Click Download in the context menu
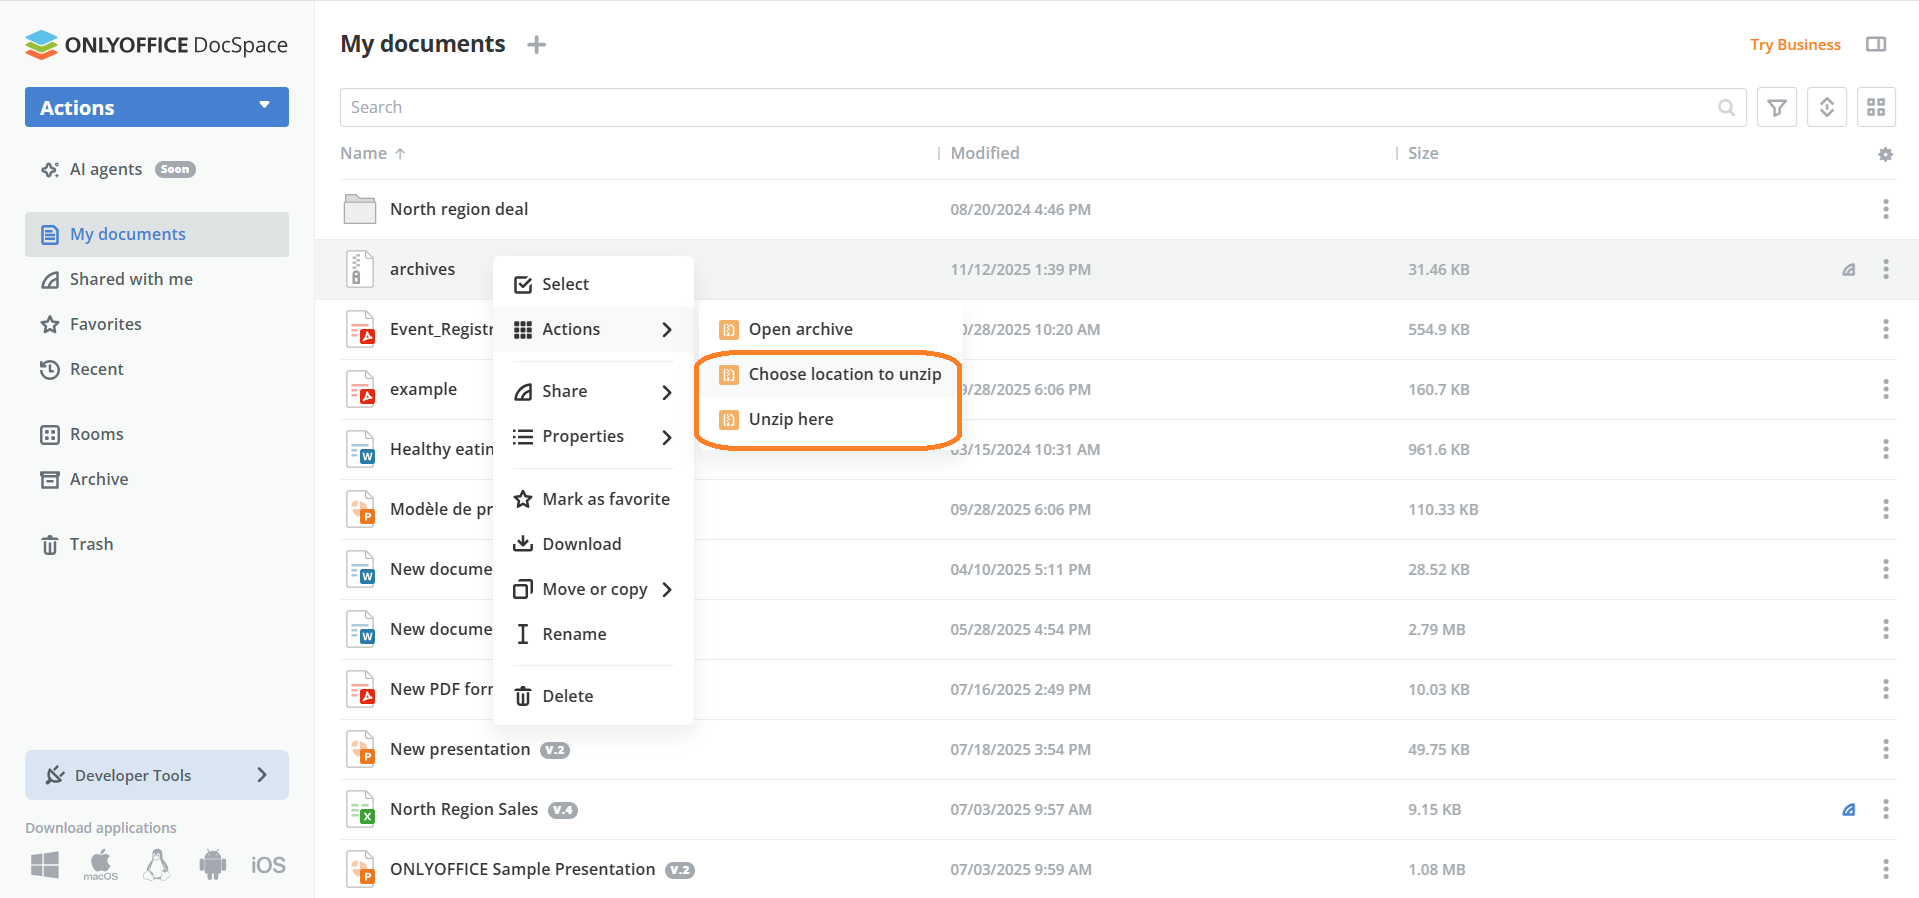1919x898 pixels. pyautogui.click(x=593, y=544)
